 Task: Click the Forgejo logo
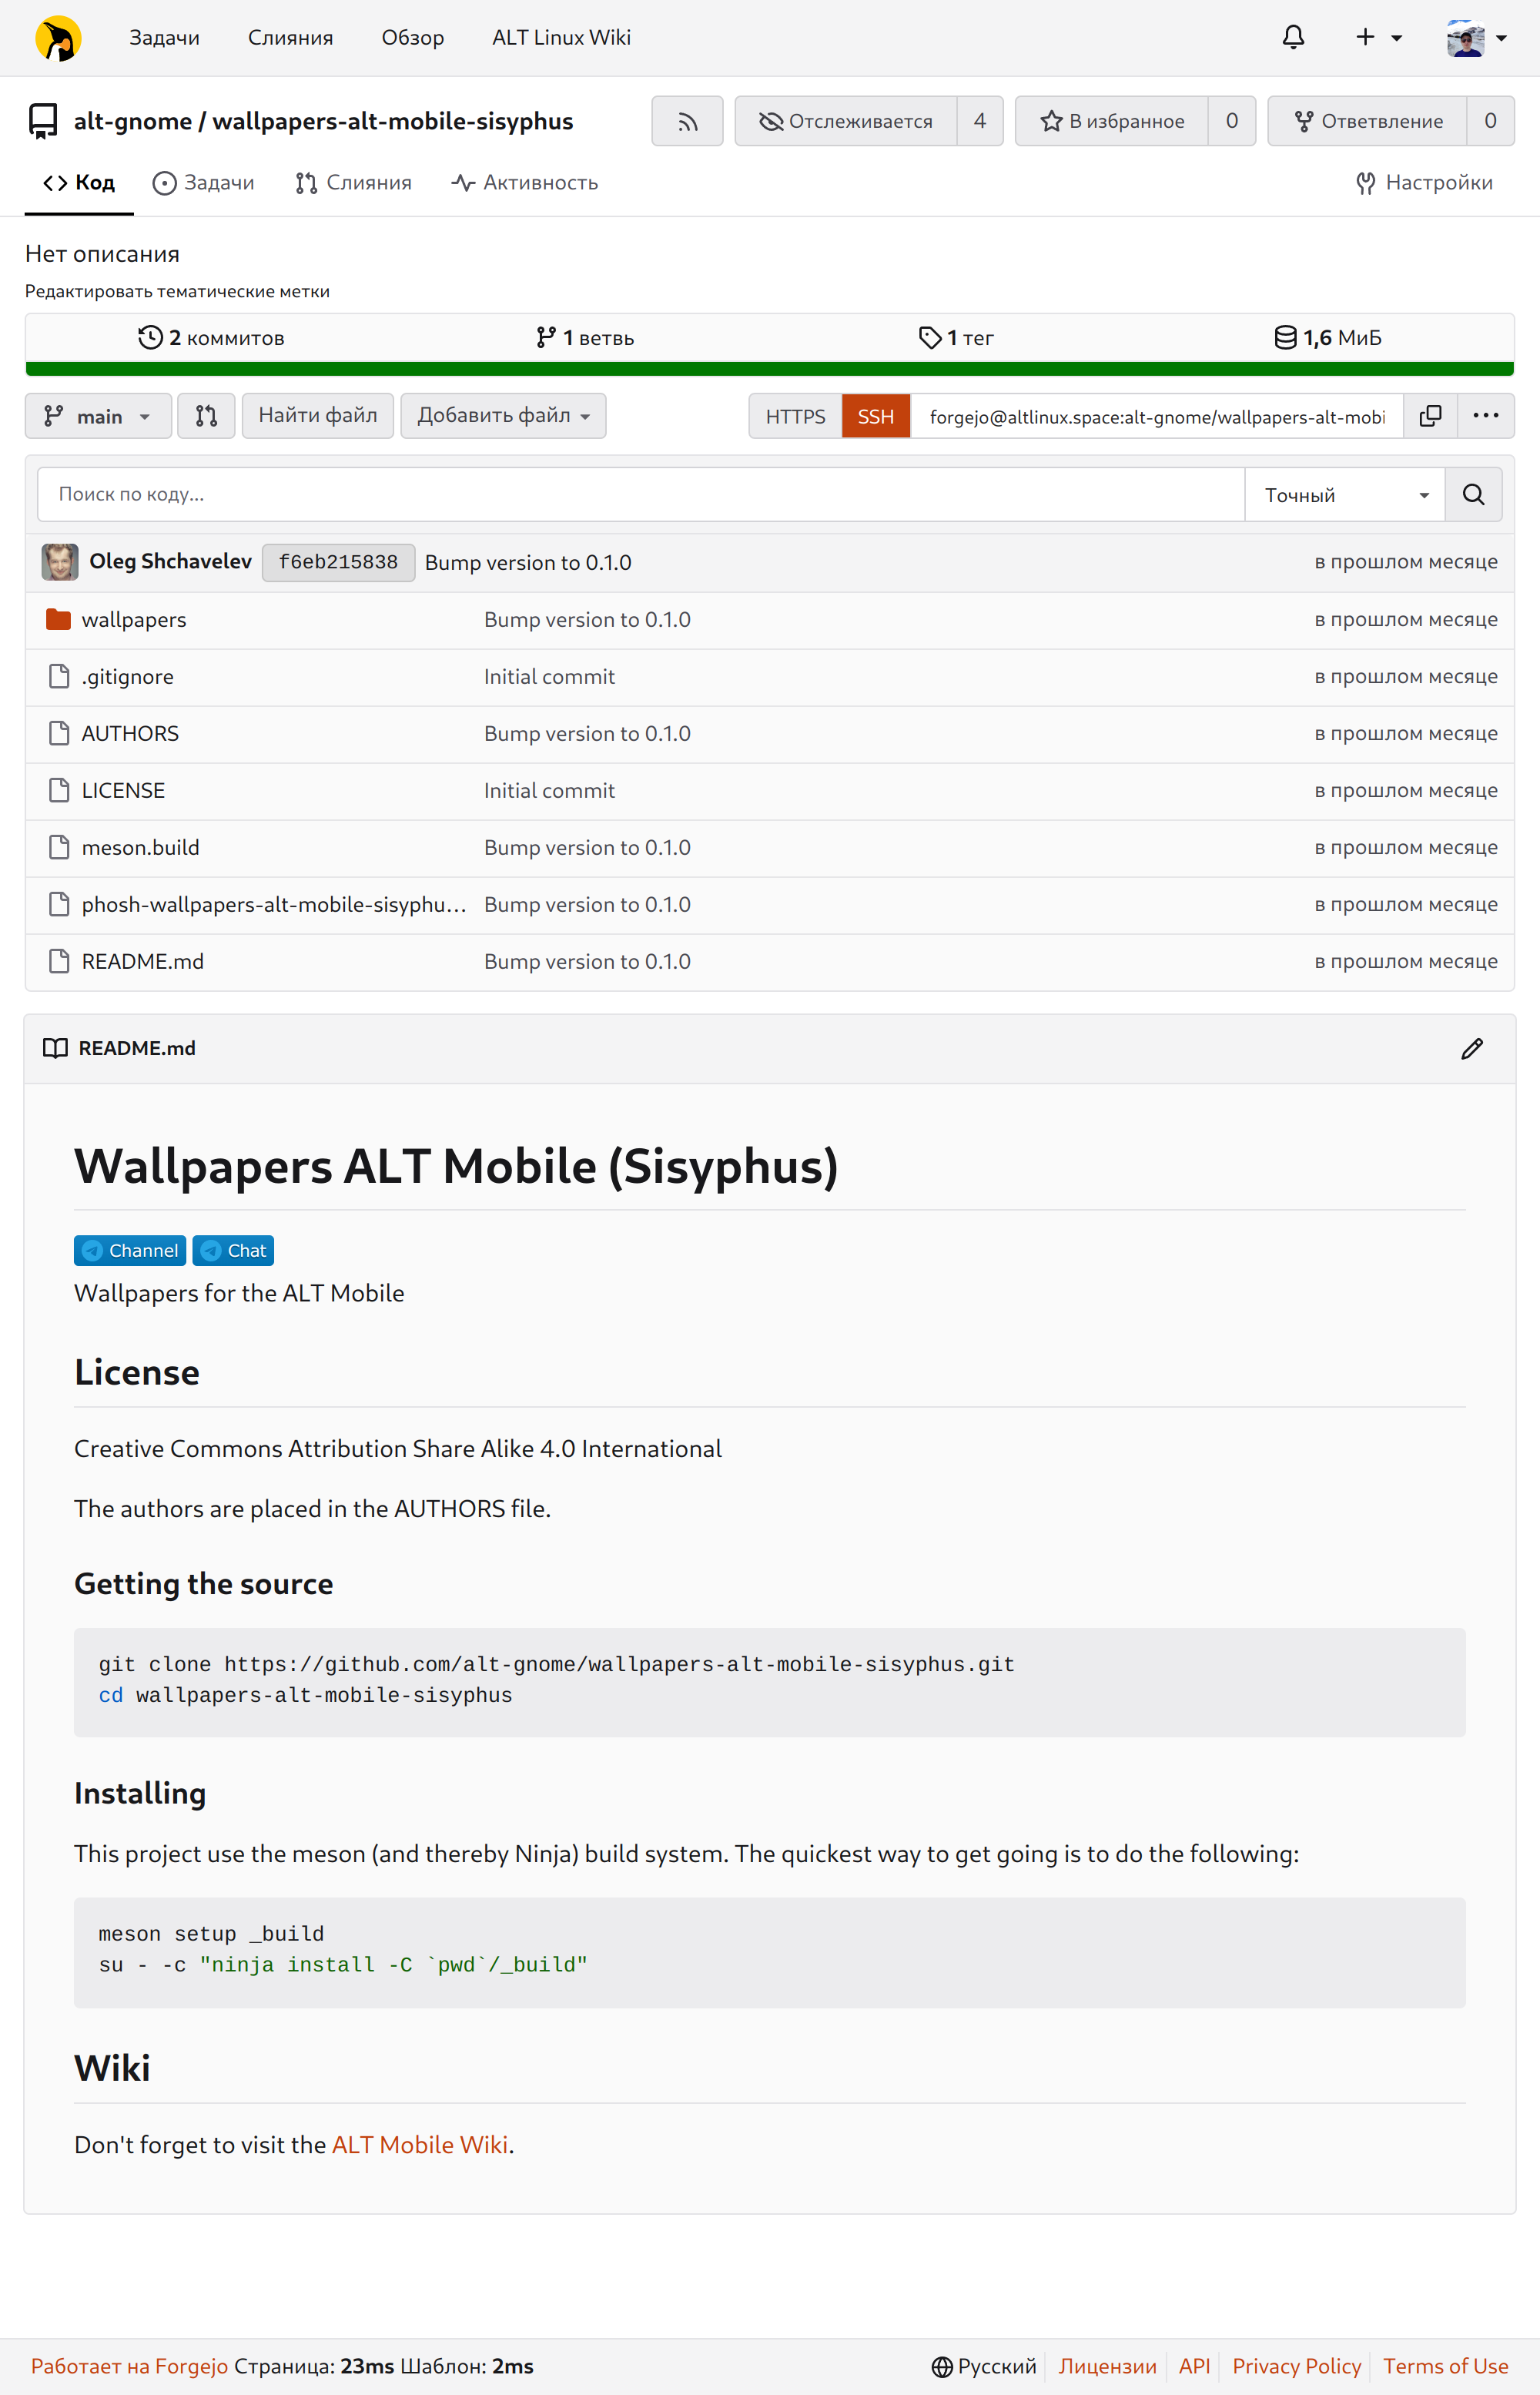pos(57,37)
